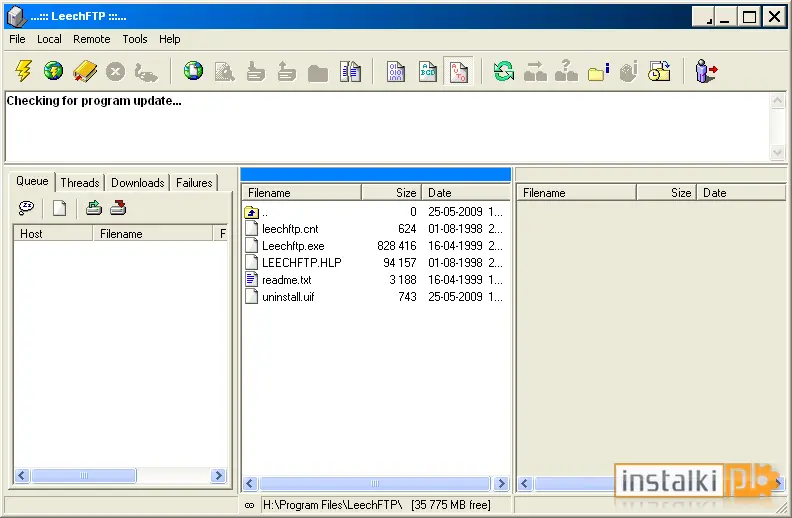792x518 pixels.
Task: Click the globe with lightning connect icon
Action: coord(54,71)
